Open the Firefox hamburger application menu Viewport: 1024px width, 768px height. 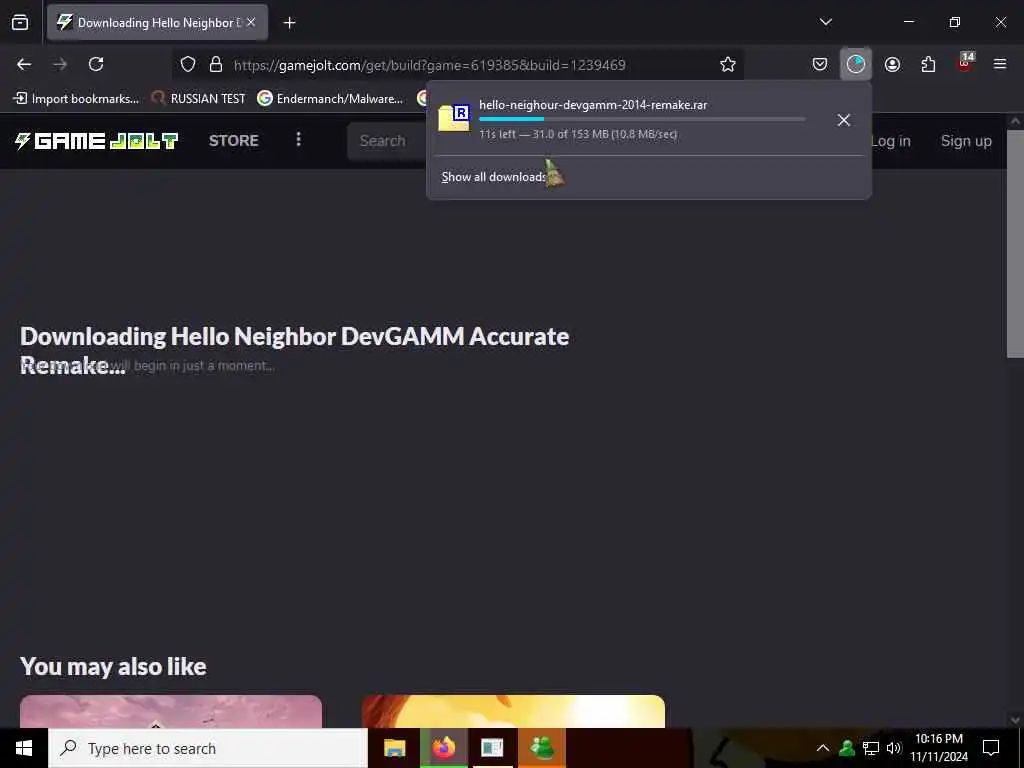click(1000, 64)
